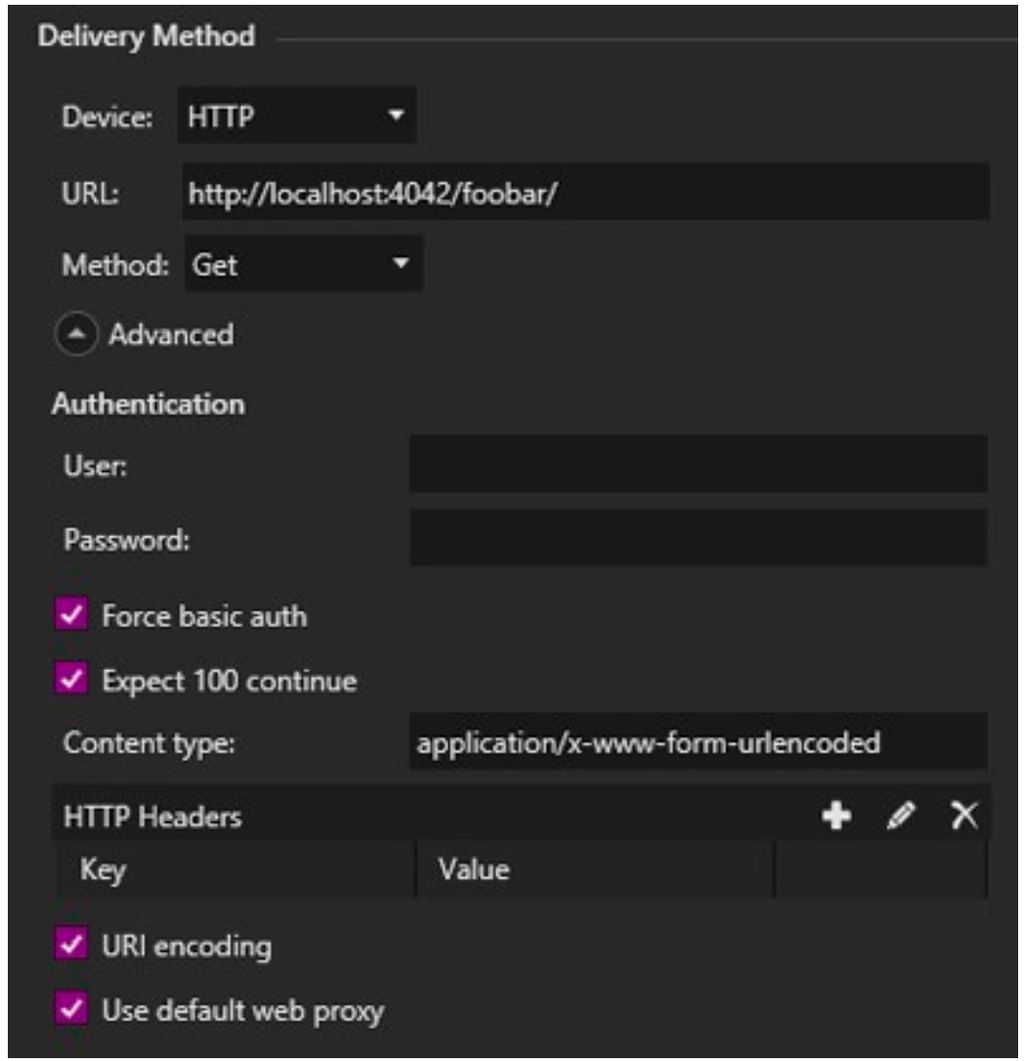Open the Method dropdown showing Get

tap(303, 264)
